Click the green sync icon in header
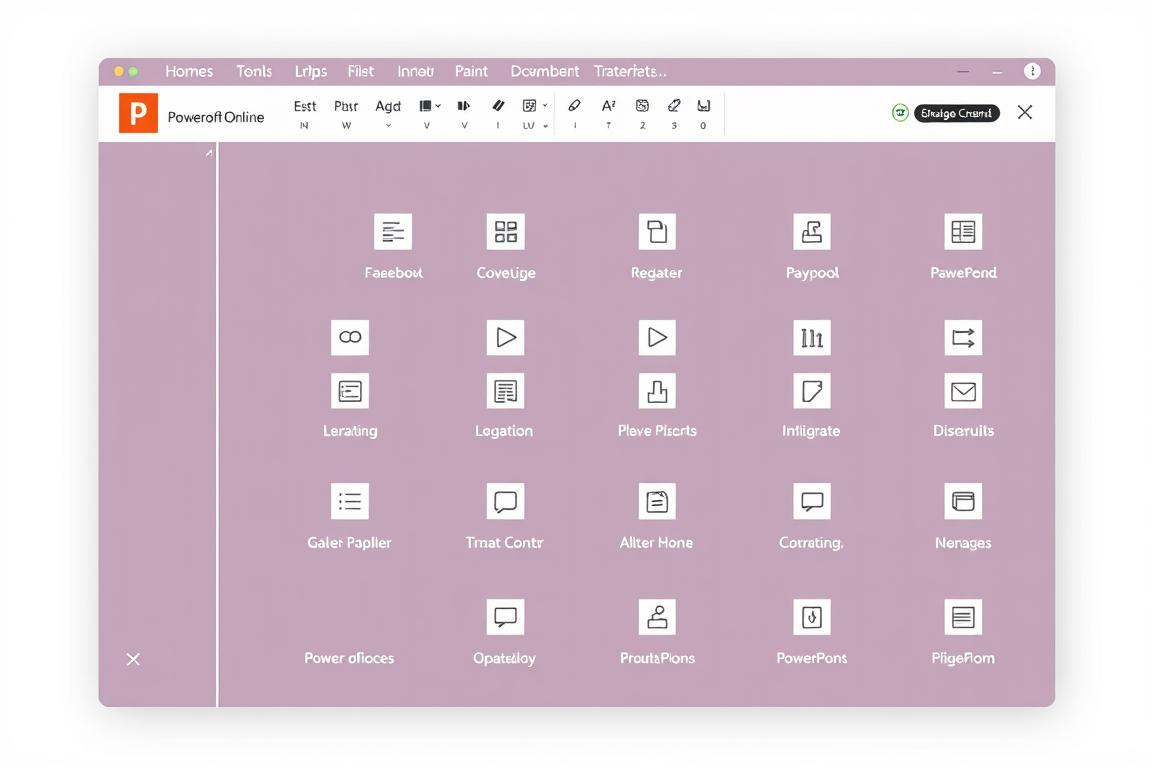Image resolution: width=1152 pixels, height=768 pixels. [900, 113]
